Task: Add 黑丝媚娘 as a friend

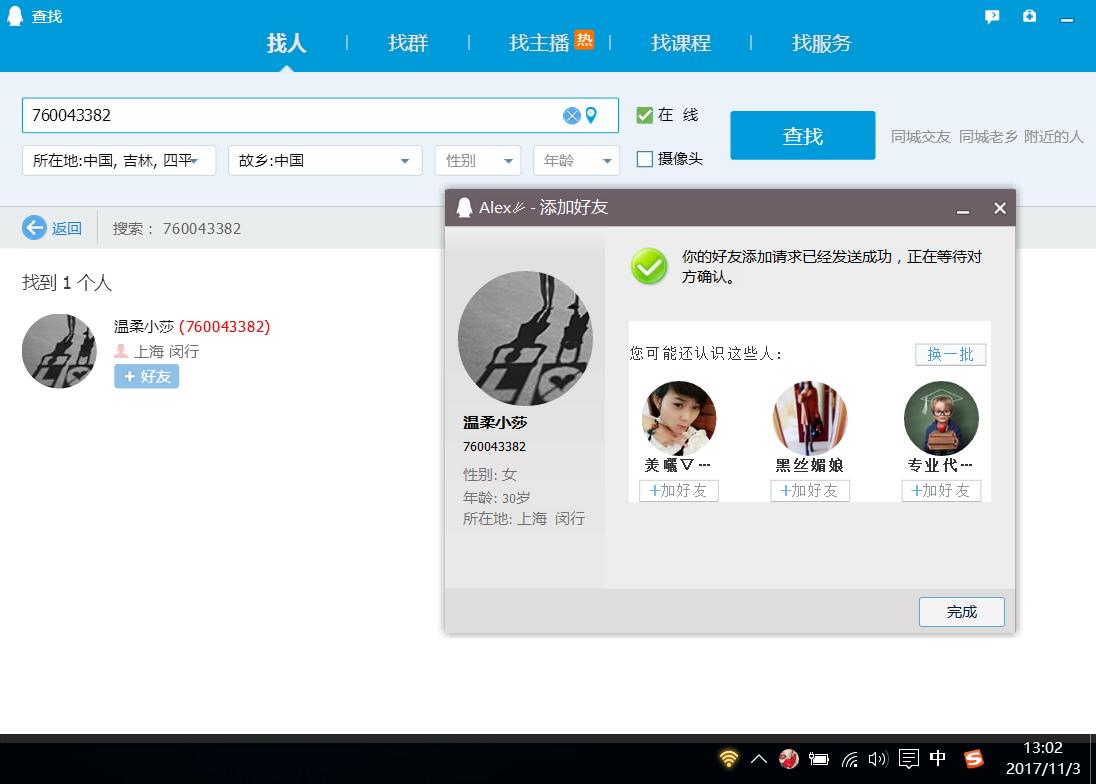Action: (x=809, y=491)
